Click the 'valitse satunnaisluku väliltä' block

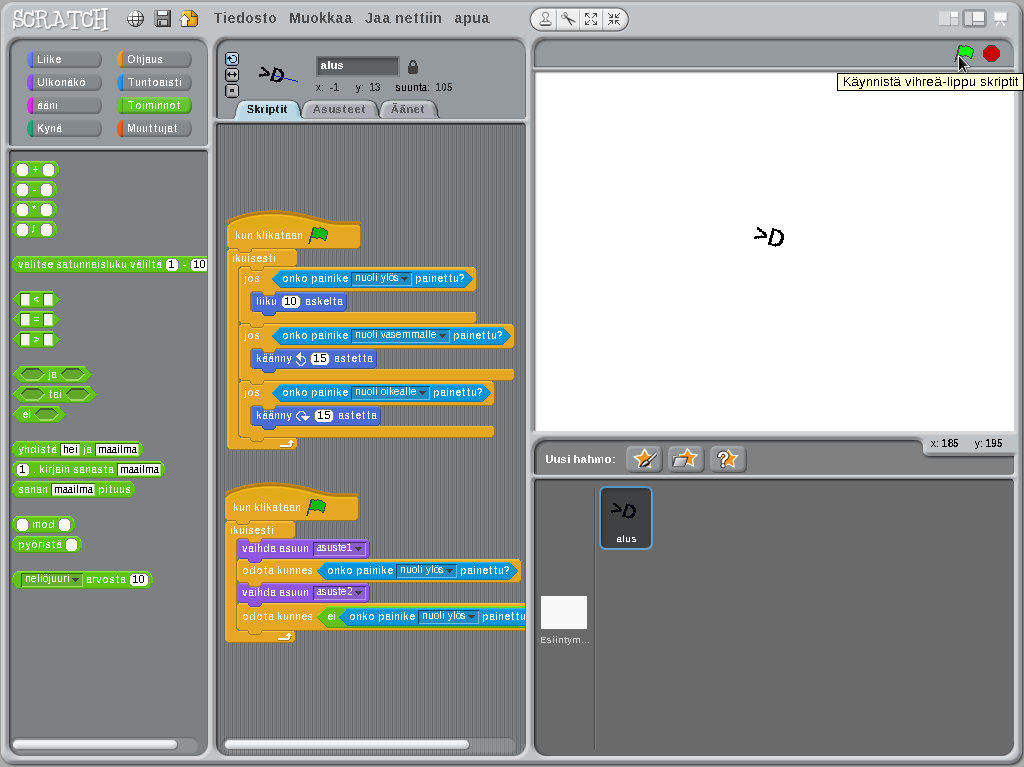(110, 265)
